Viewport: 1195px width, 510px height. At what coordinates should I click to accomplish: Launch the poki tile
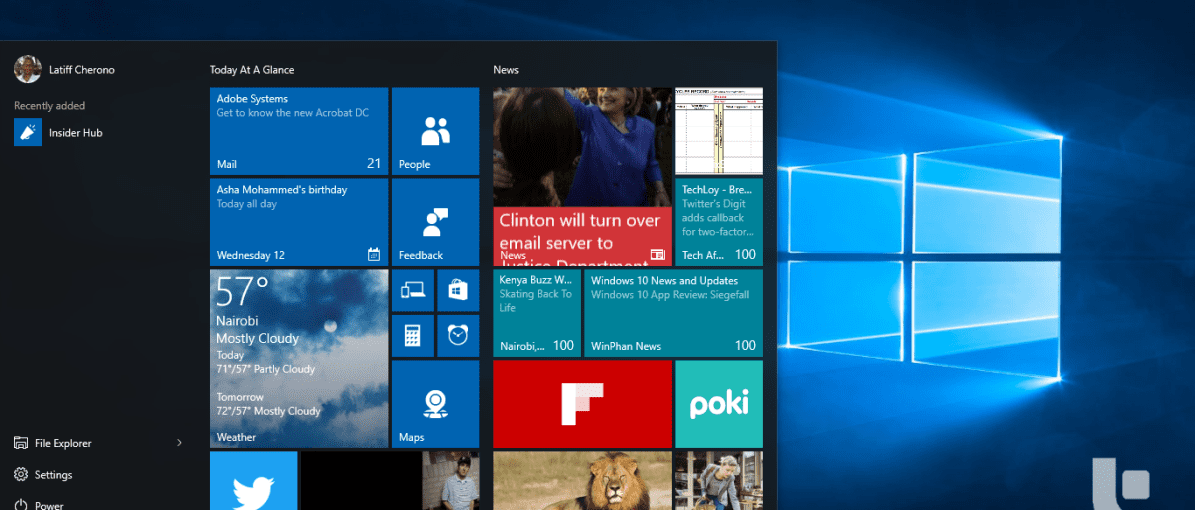click(719, 404)
